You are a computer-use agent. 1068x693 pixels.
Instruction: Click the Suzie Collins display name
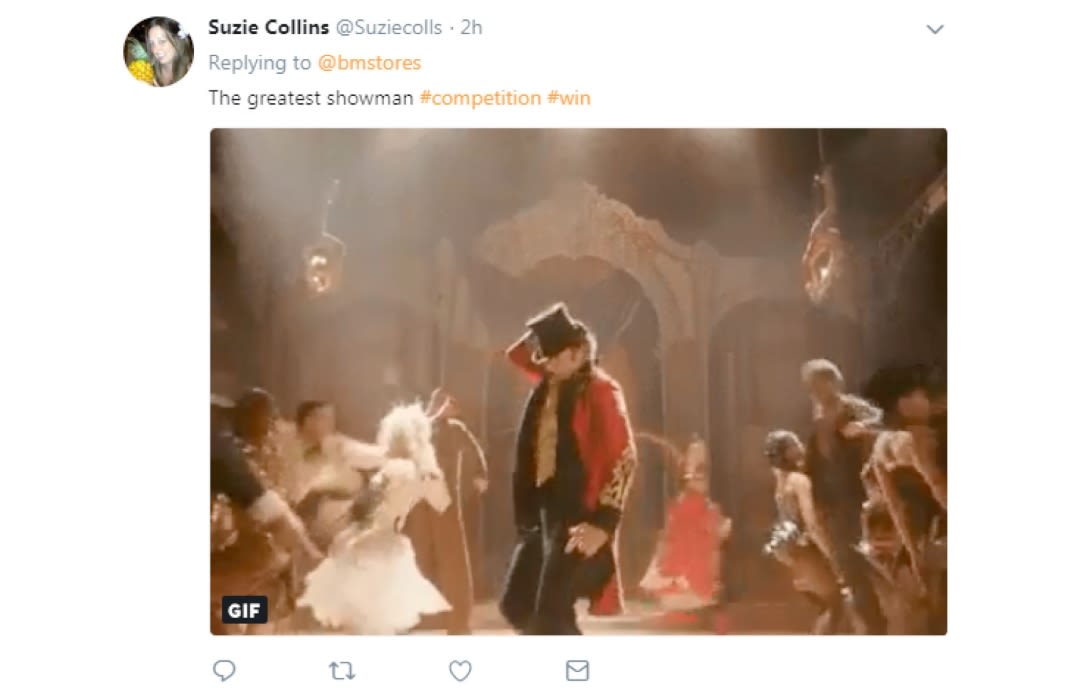268,28
